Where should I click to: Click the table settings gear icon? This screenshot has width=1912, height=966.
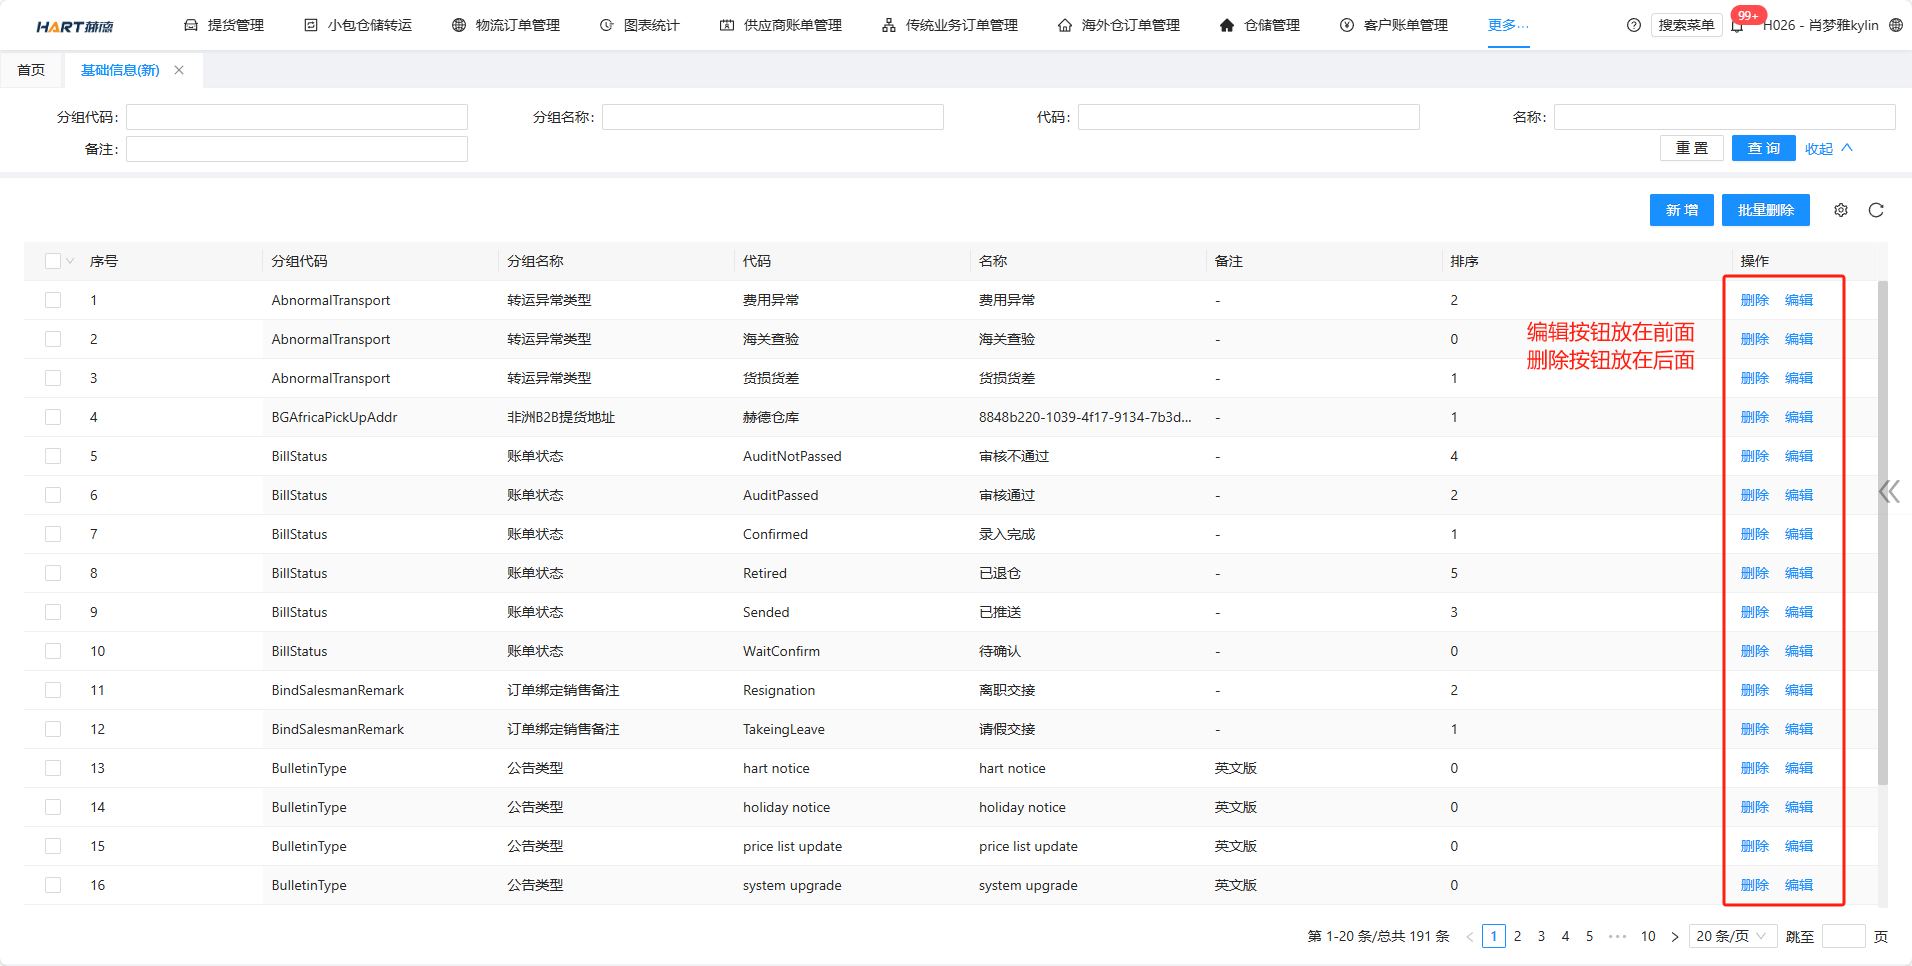point(1841,210)
